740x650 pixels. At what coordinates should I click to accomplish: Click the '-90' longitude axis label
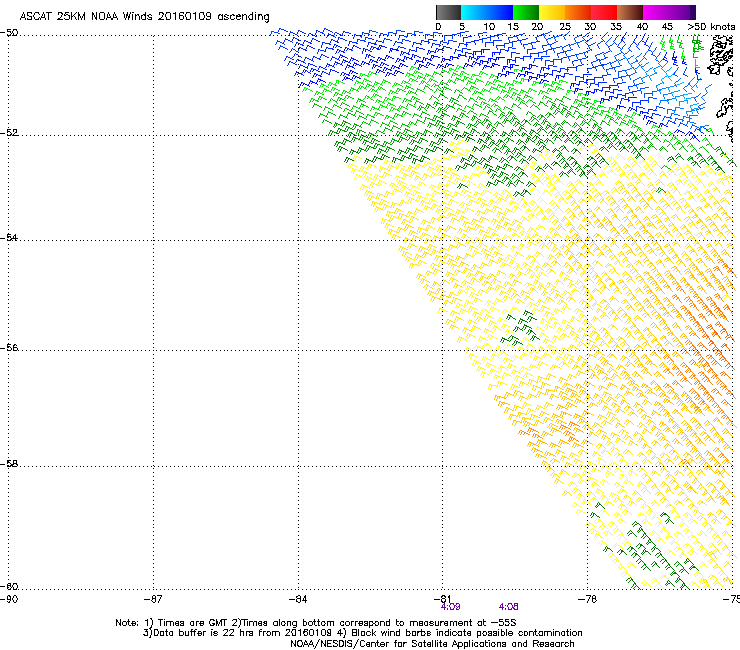pyautogui.click(x=9, y=599)
